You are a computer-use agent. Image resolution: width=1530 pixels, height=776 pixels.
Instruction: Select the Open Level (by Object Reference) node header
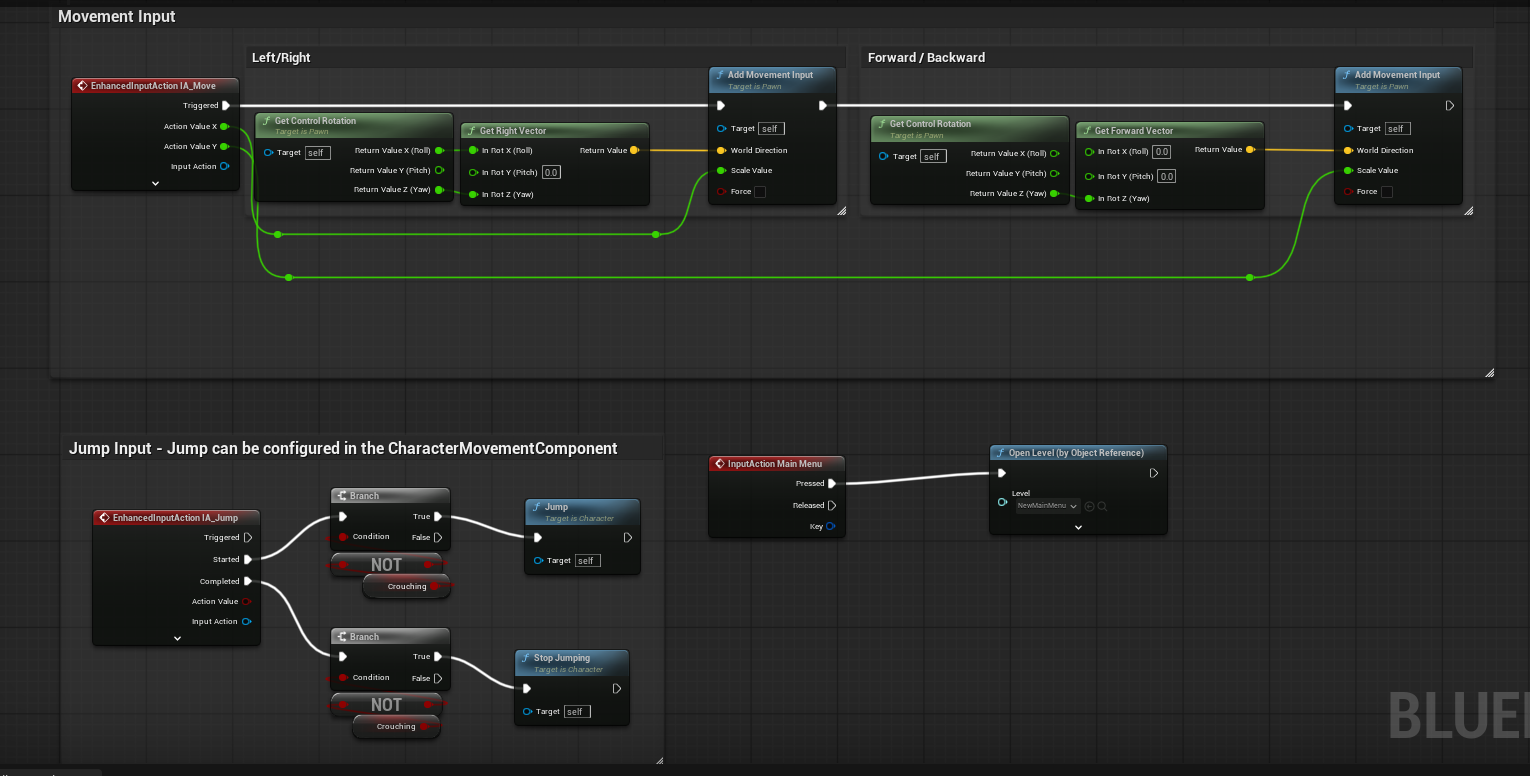[1078, 453]
